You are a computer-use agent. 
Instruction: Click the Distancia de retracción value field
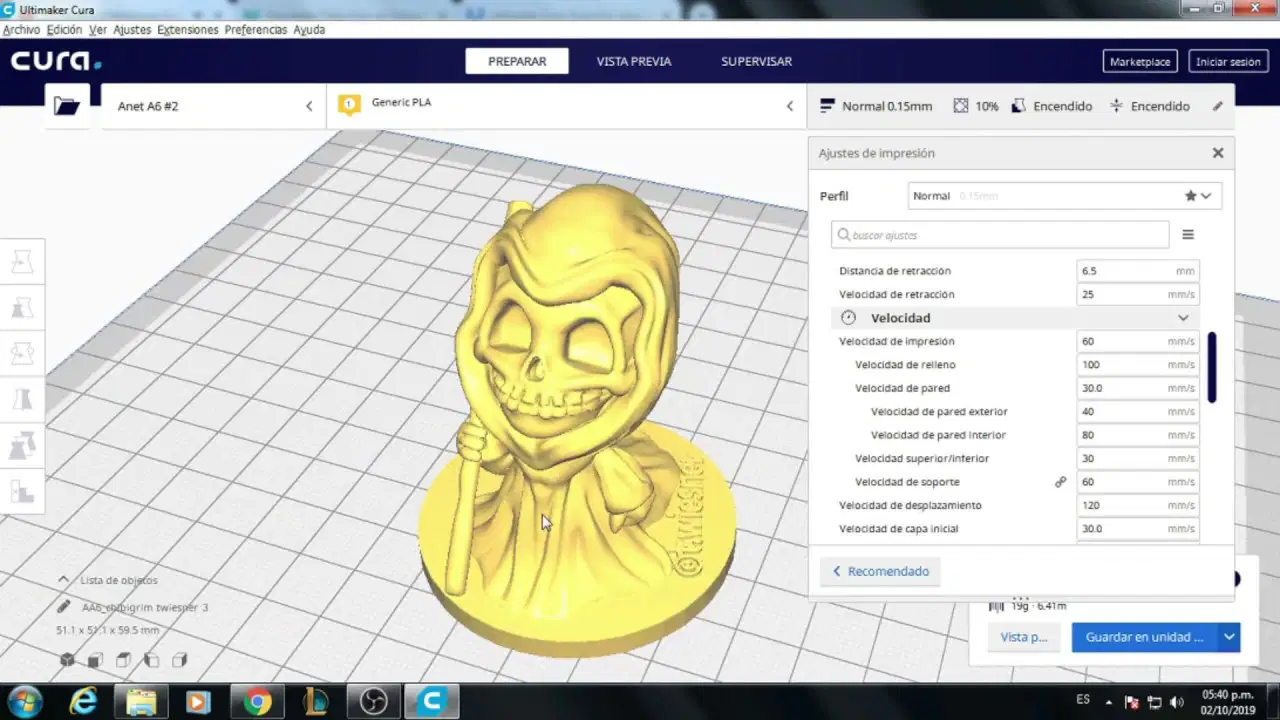point(1138,271)
